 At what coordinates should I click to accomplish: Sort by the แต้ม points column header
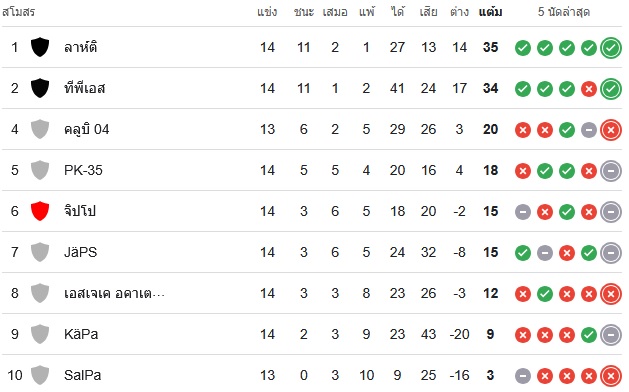pos(490,12)
